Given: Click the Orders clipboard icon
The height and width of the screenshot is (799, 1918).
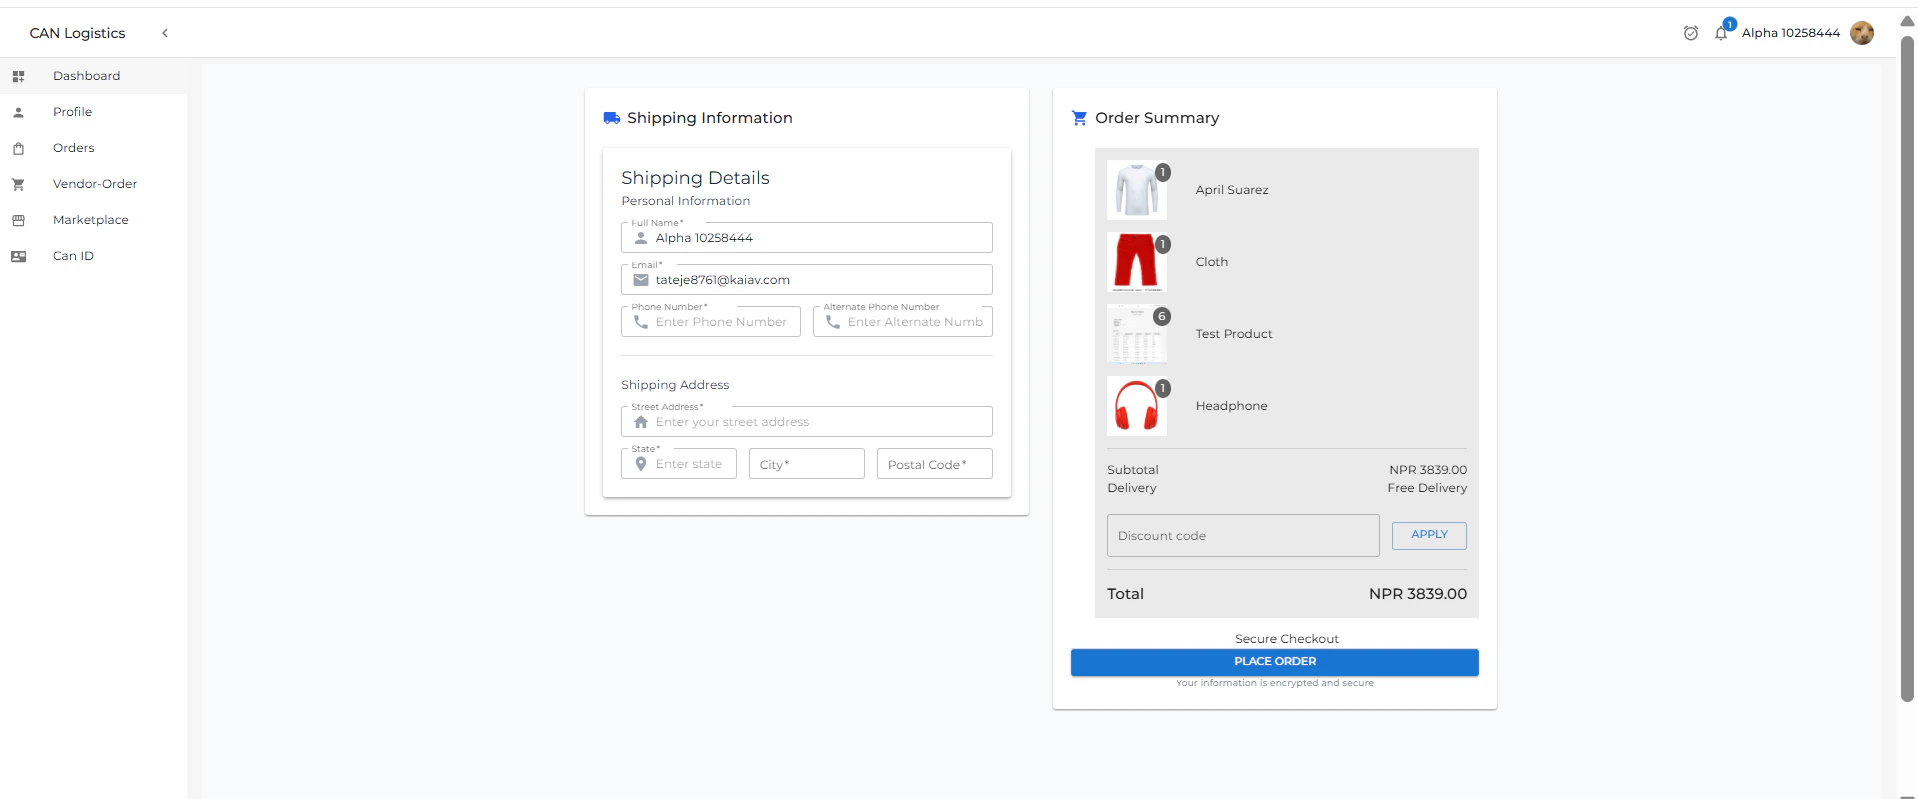Looking at the screenshot, I should point(18,148).
